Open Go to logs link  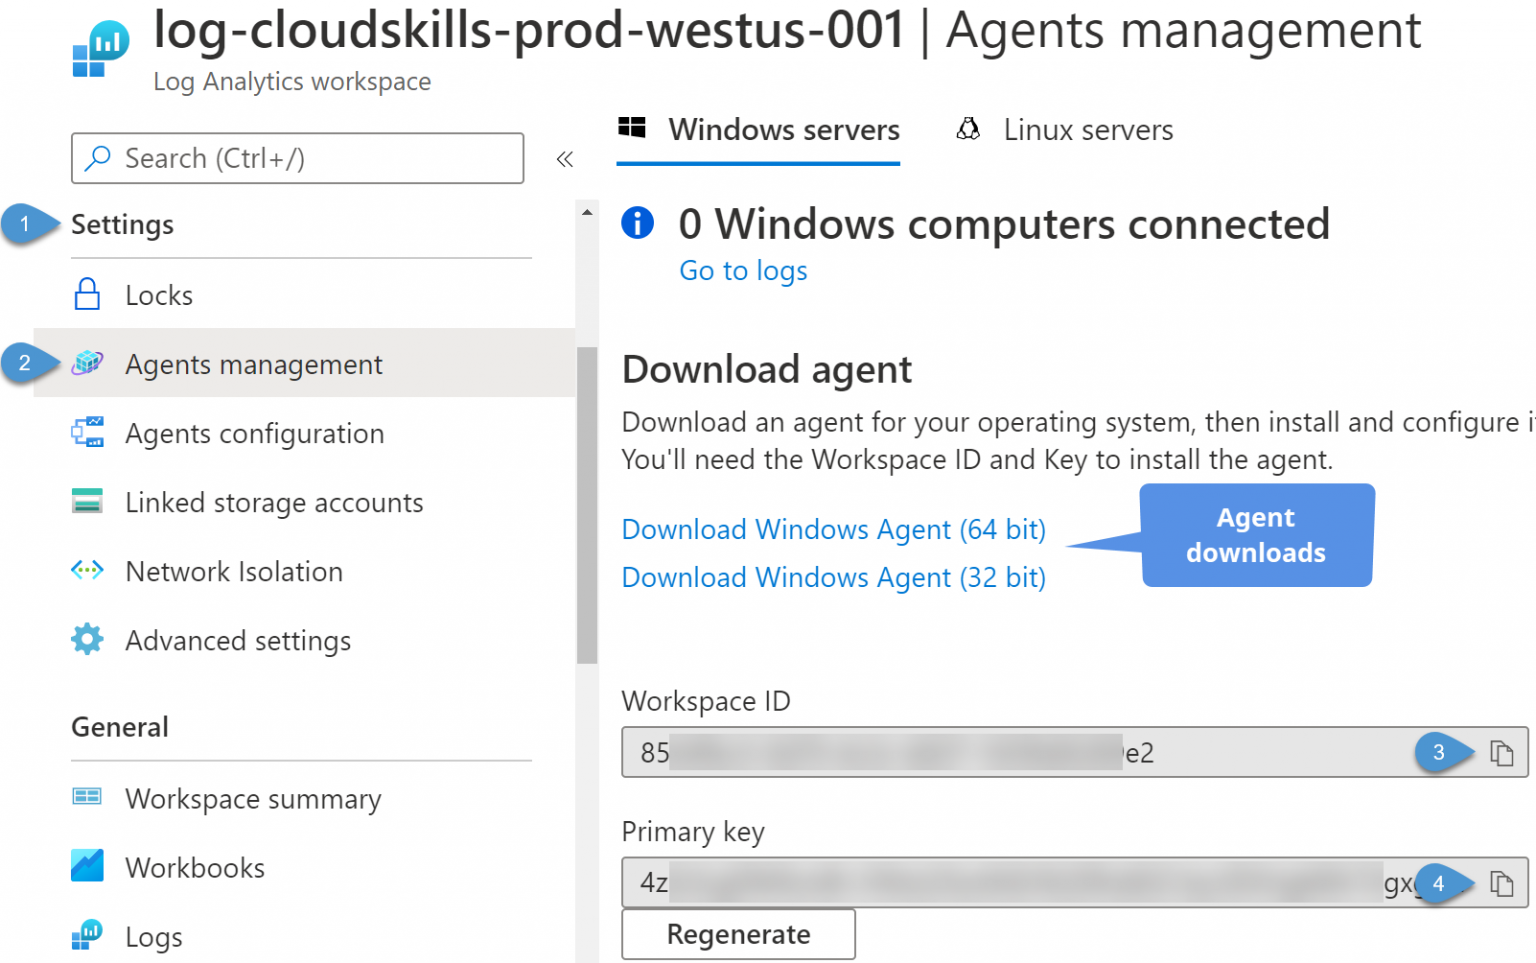coord(743,270)
